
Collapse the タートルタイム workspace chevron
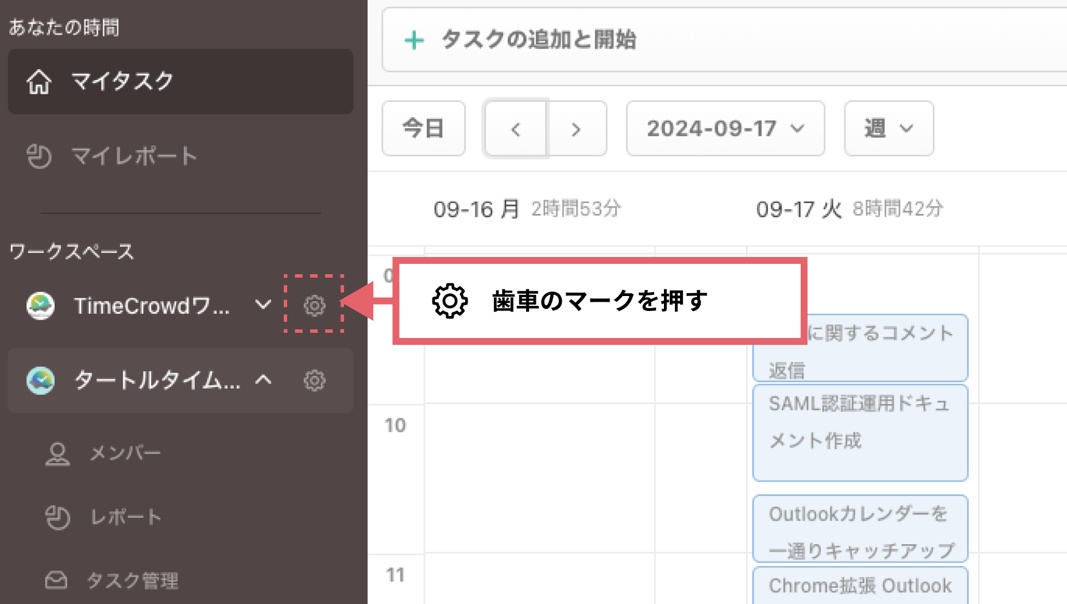pos(263,380)
